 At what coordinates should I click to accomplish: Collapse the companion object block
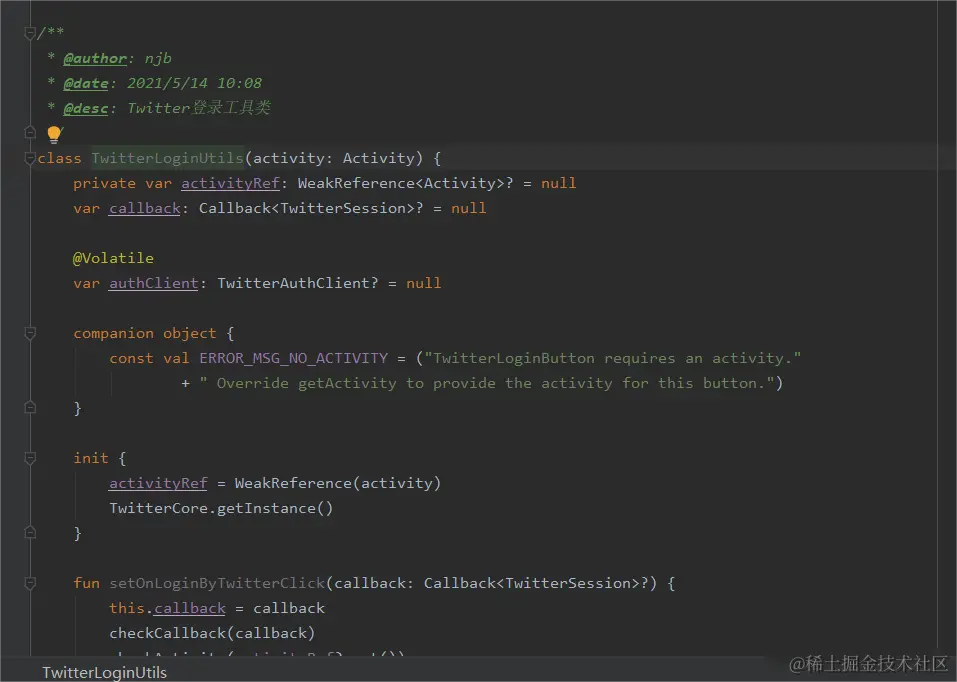29,333
